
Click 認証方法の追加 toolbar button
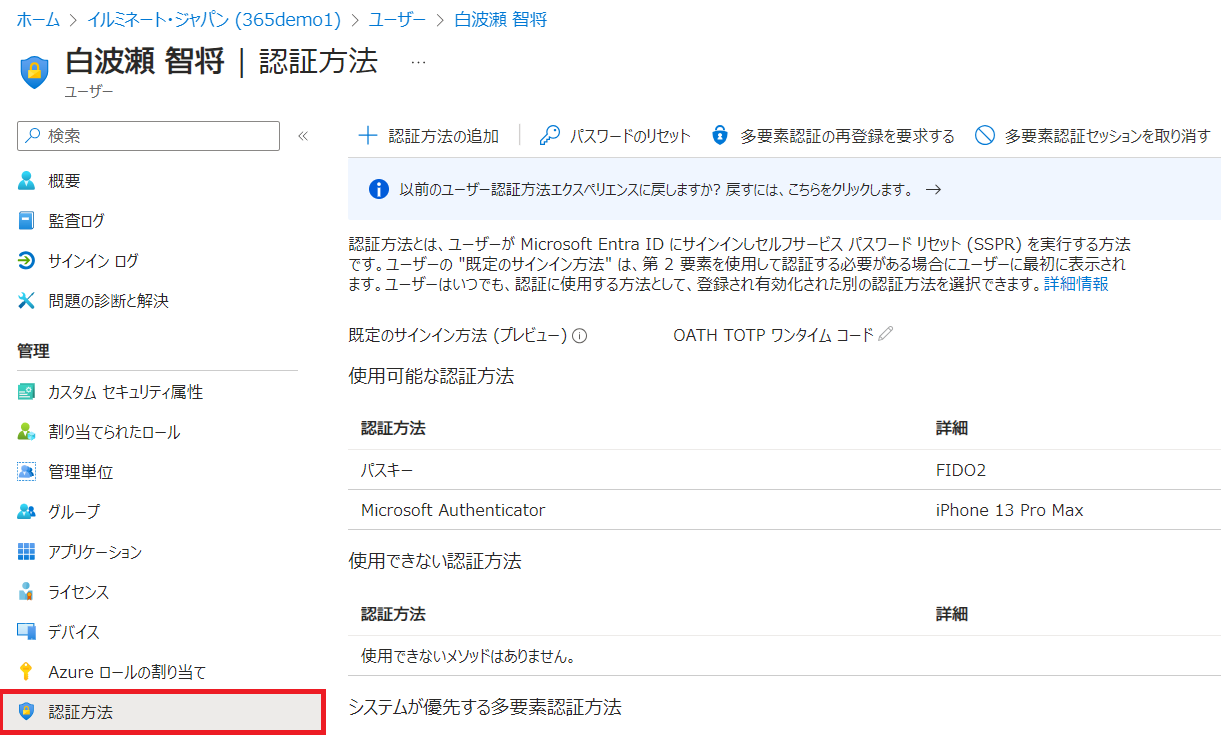pyautogui.click(x=429, y=136)
